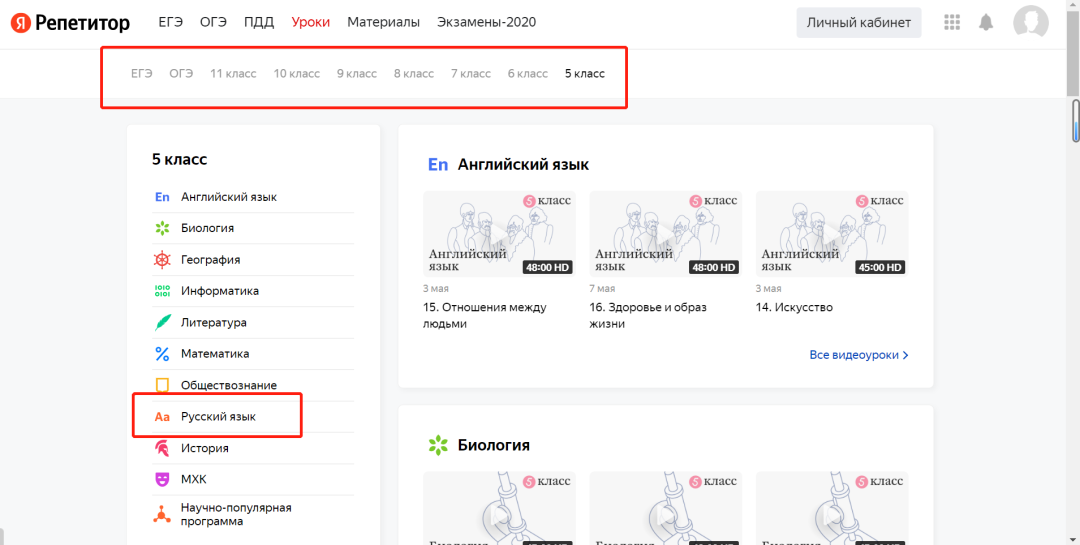Click the Личный кабинет button
The image size is (1080, 545).
pos(859,23)
